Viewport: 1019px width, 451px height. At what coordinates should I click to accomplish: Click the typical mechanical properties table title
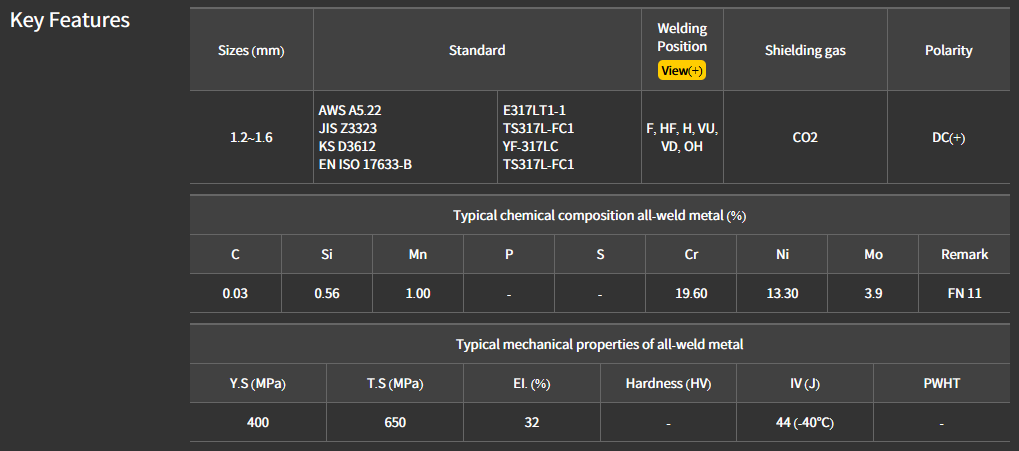pyautogui.click(x=599, y=344)
